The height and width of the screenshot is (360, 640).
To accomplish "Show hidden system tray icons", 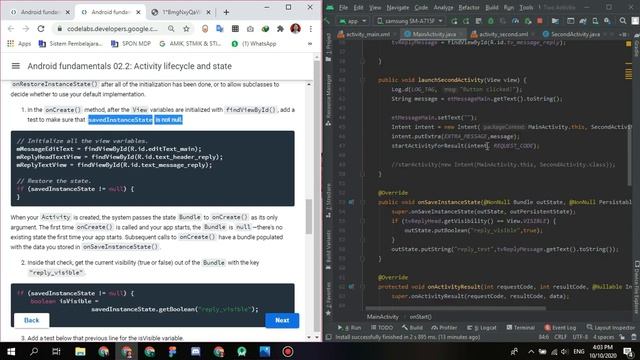I will coord(531,351).
